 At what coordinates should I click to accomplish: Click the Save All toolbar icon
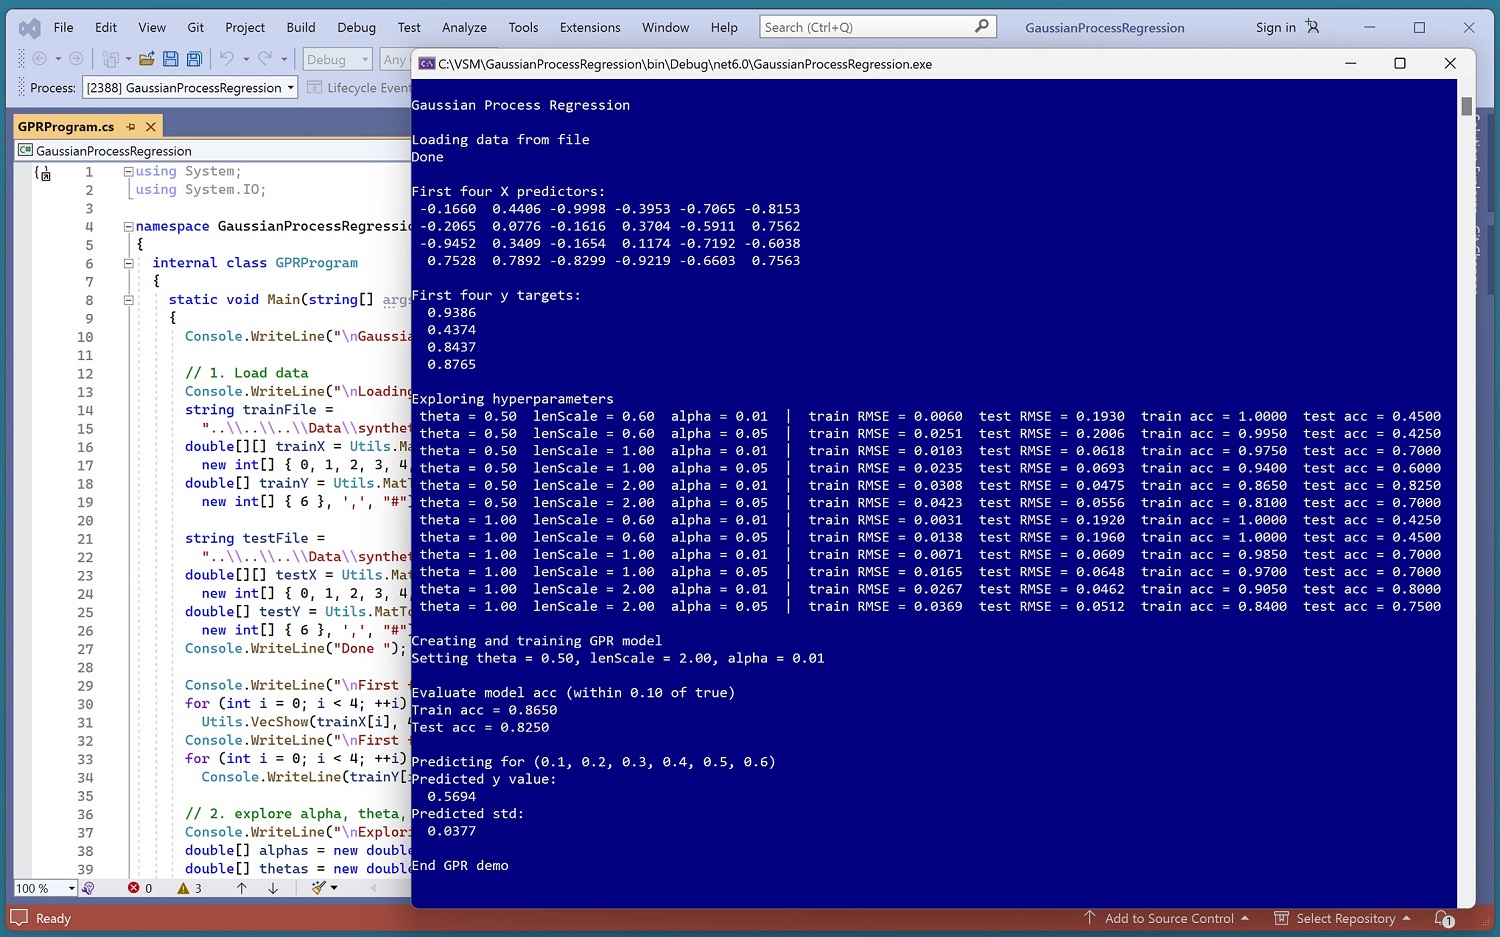click(x=194, y=59)
